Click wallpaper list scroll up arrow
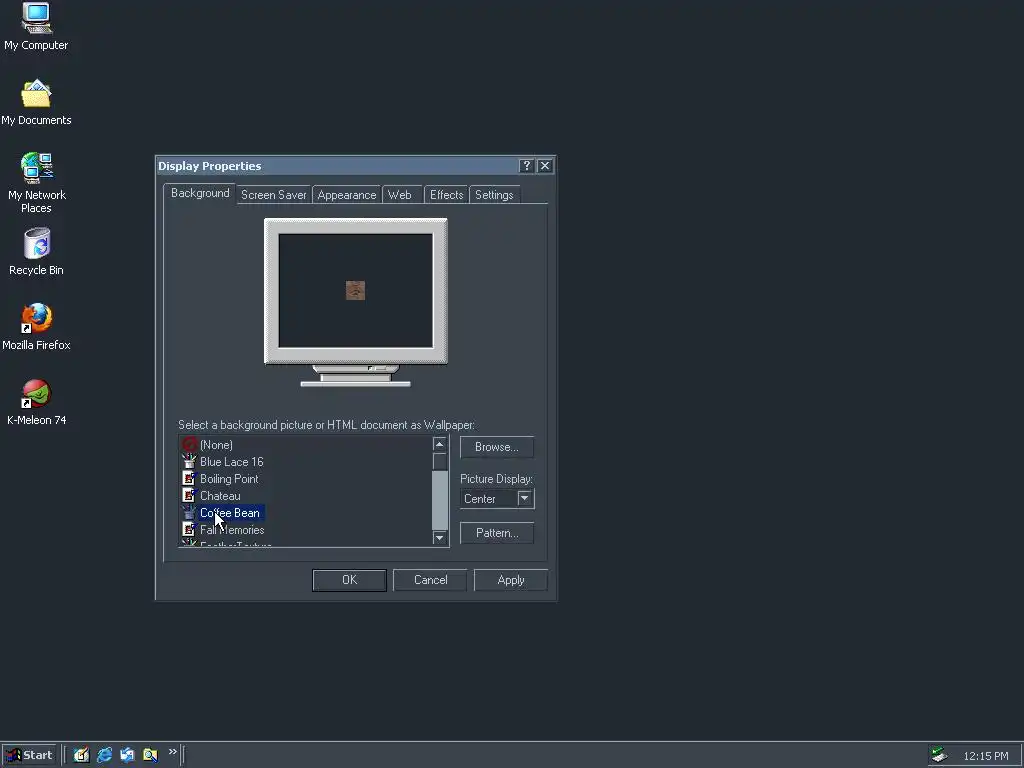The width and height of the screenshot is (1024, 768). pyautogui.click(x=440, y=444)
